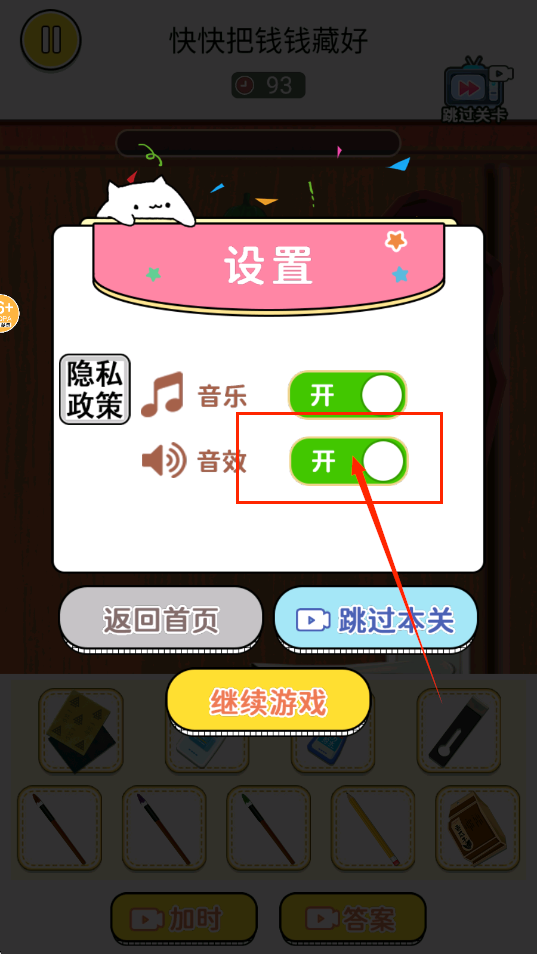Turn off the 音乐 music toggle
537x954 pixels.
click(347, 395)
